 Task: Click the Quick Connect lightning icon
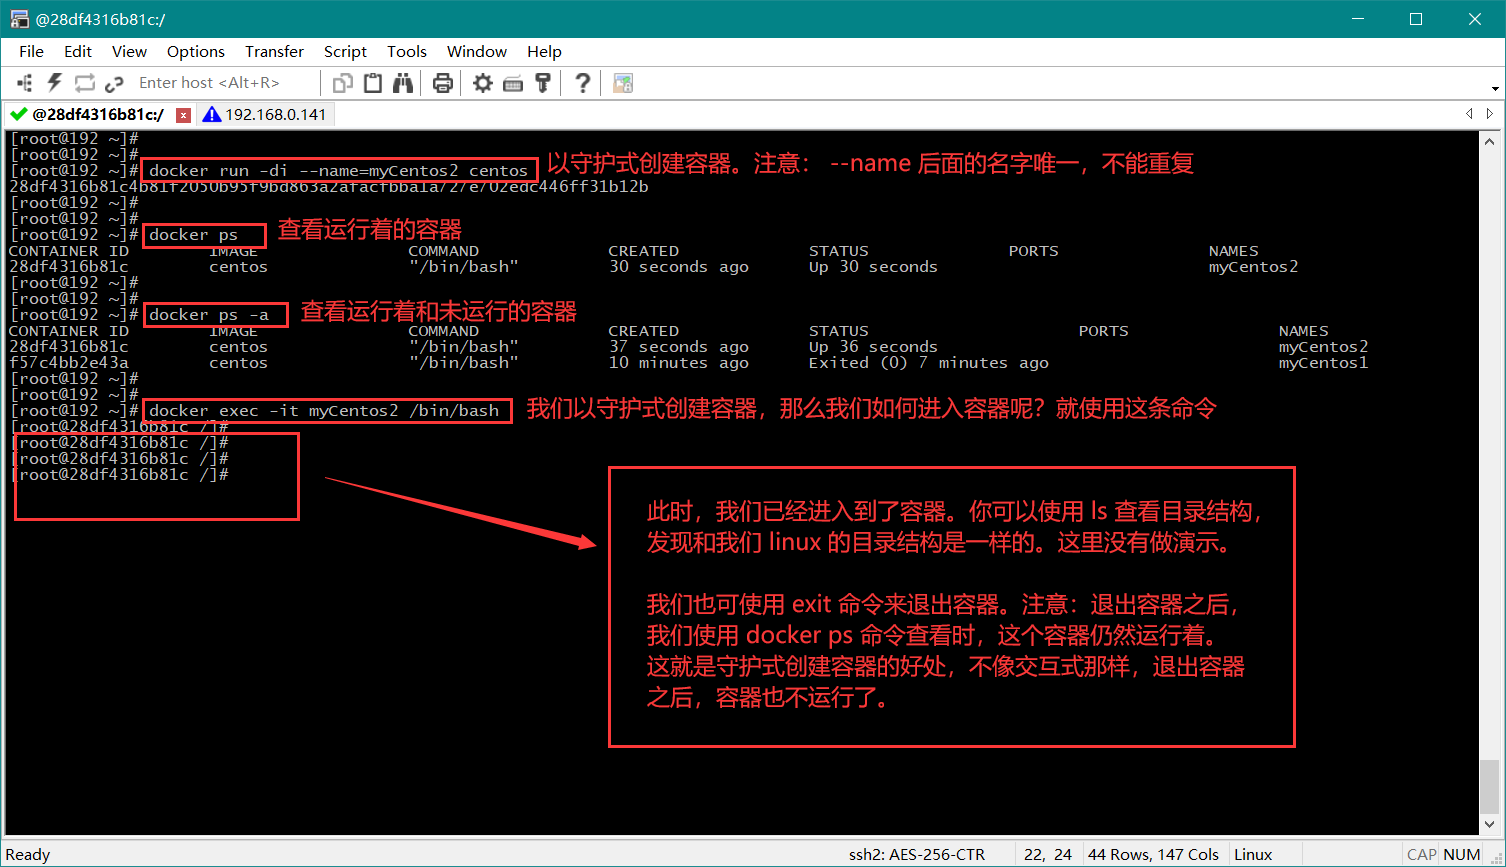click(x=55, y=83)
